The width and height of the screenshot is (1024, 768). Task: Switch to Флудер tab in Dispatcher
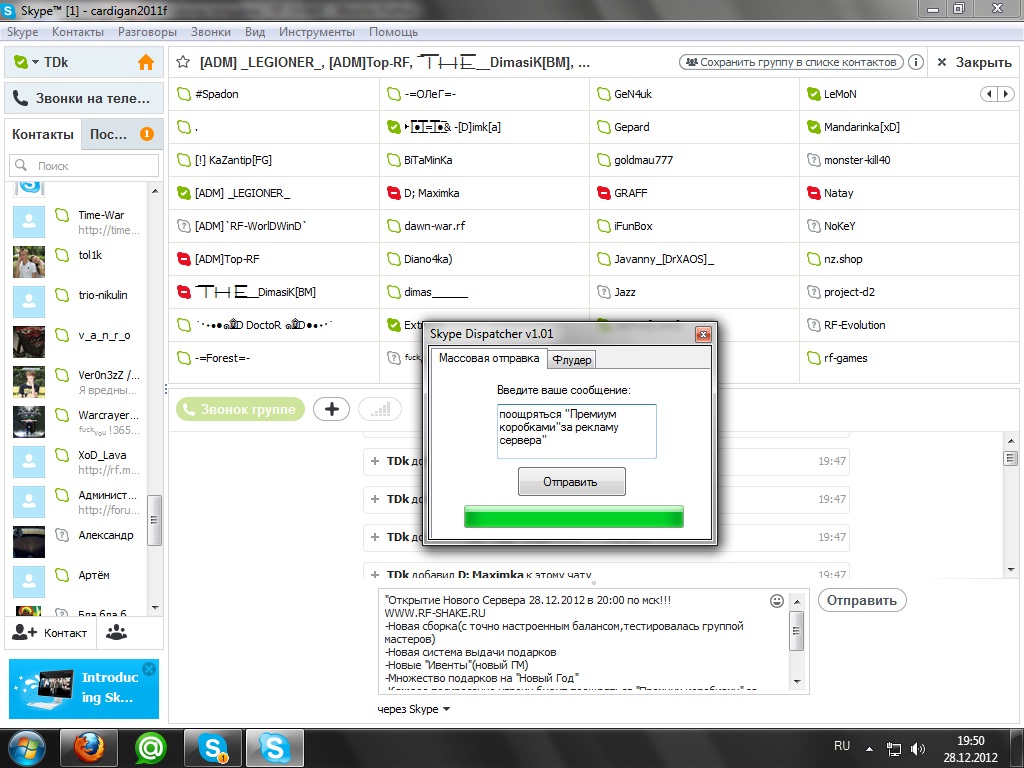[572, 360]
